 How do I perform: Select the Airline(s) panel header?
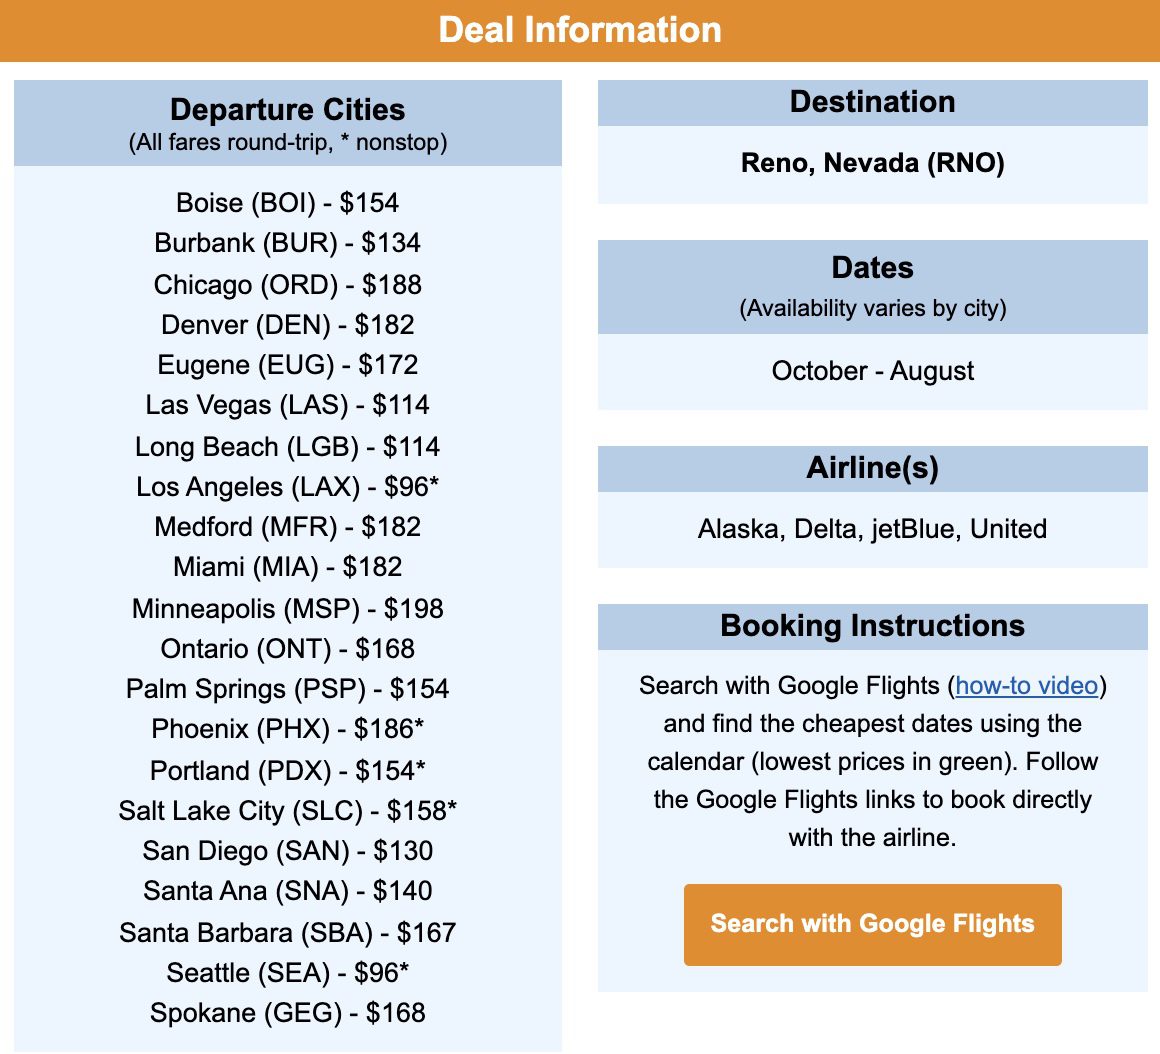click(872, 467)
